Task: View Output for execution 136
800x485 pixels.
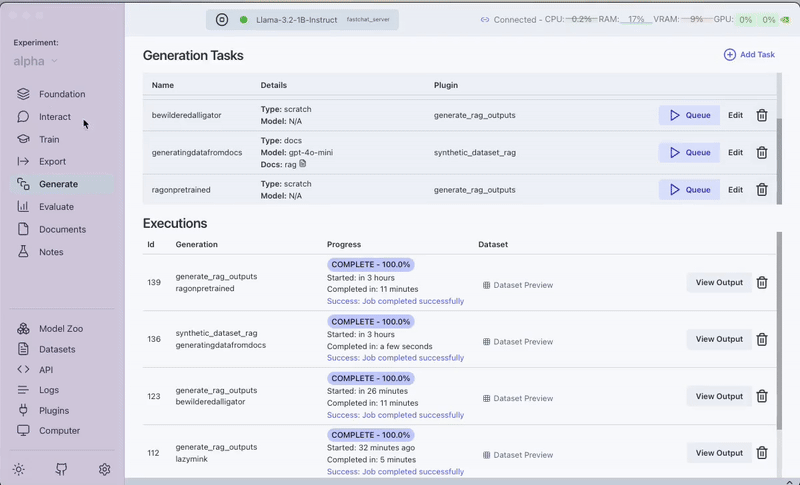Action: pos(719,339)
